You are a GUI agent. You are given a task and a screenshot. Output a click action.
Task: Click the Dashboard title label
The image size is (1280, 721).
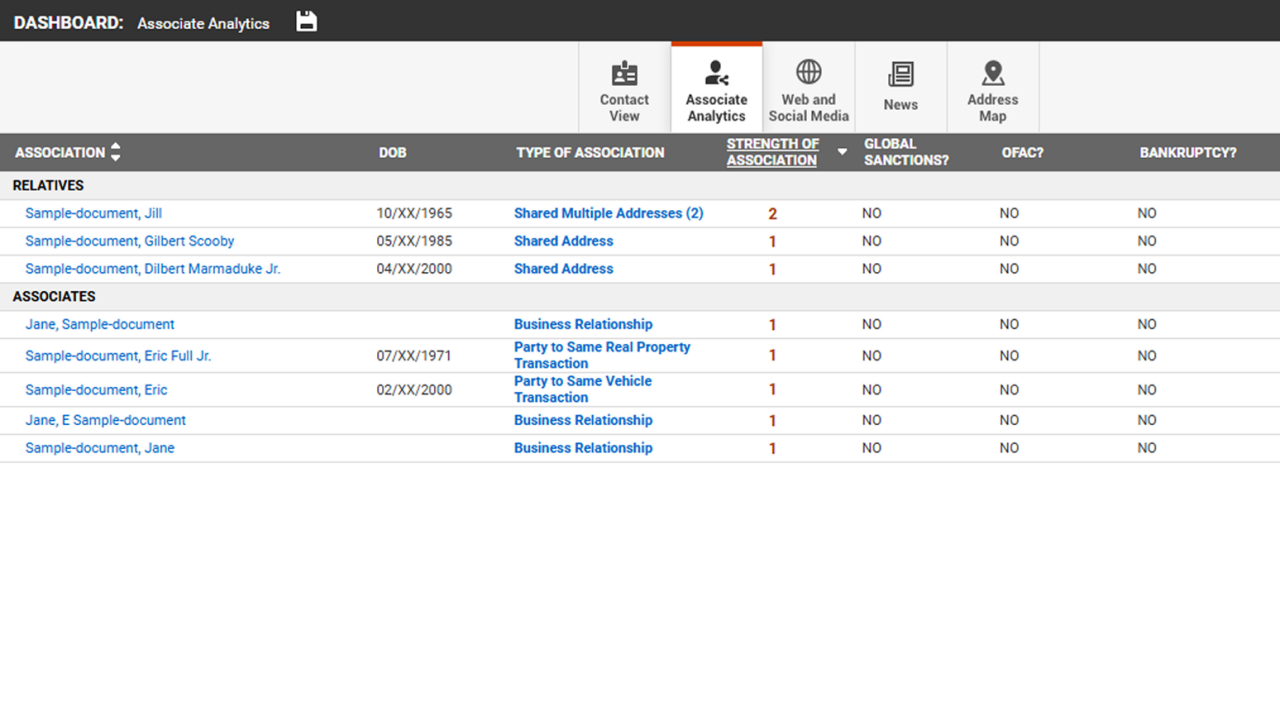[68, 22]
